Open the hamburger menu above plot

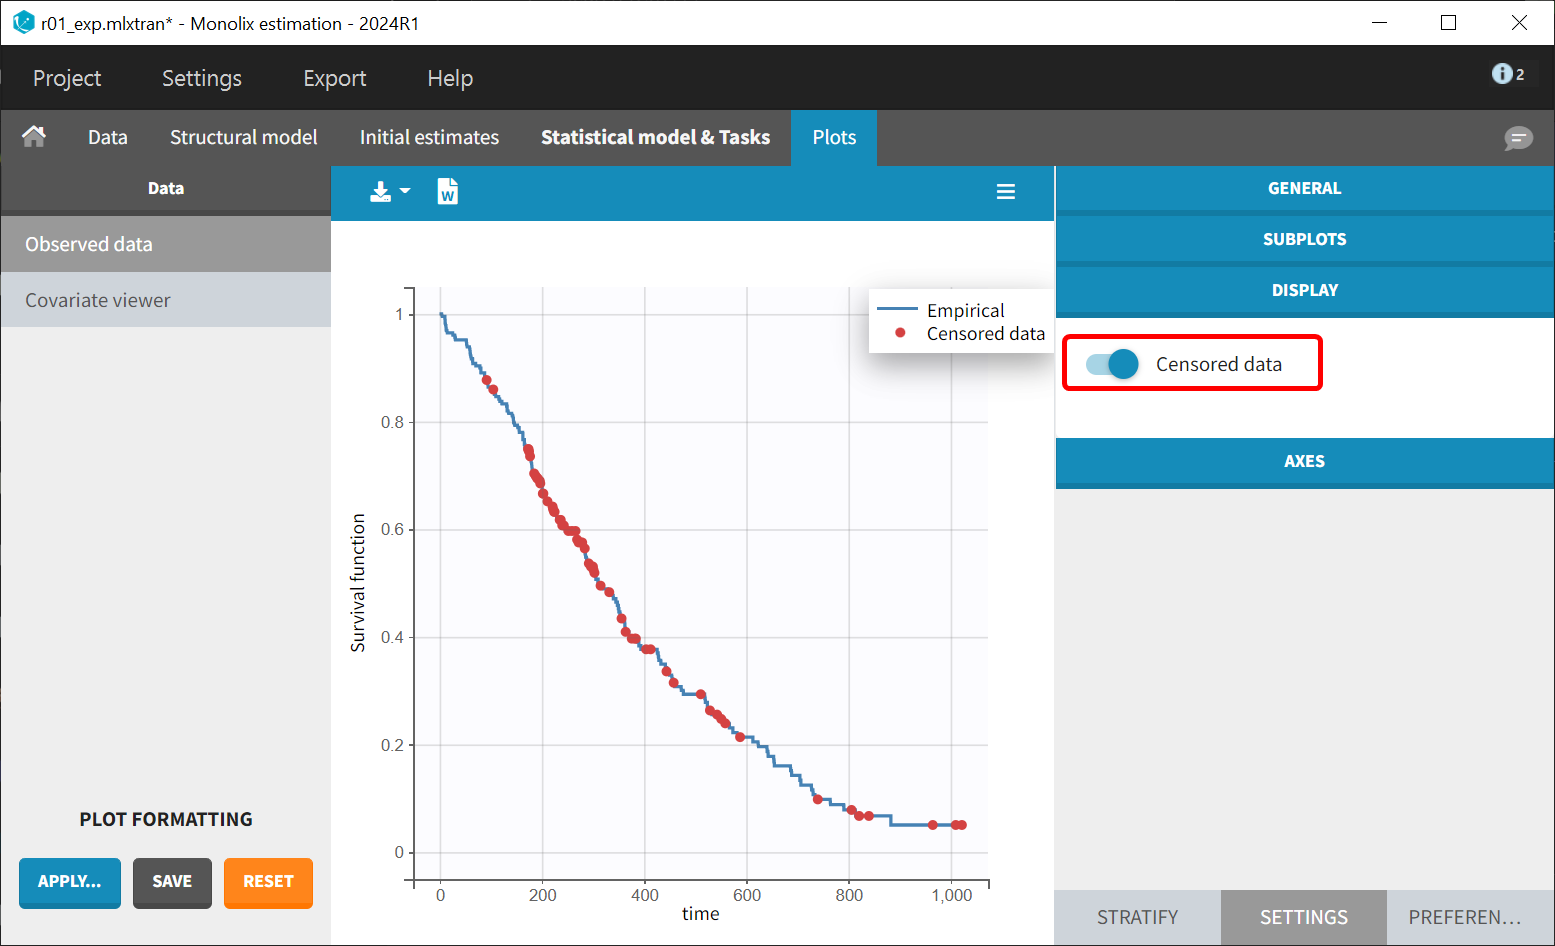pos(1005,192)
